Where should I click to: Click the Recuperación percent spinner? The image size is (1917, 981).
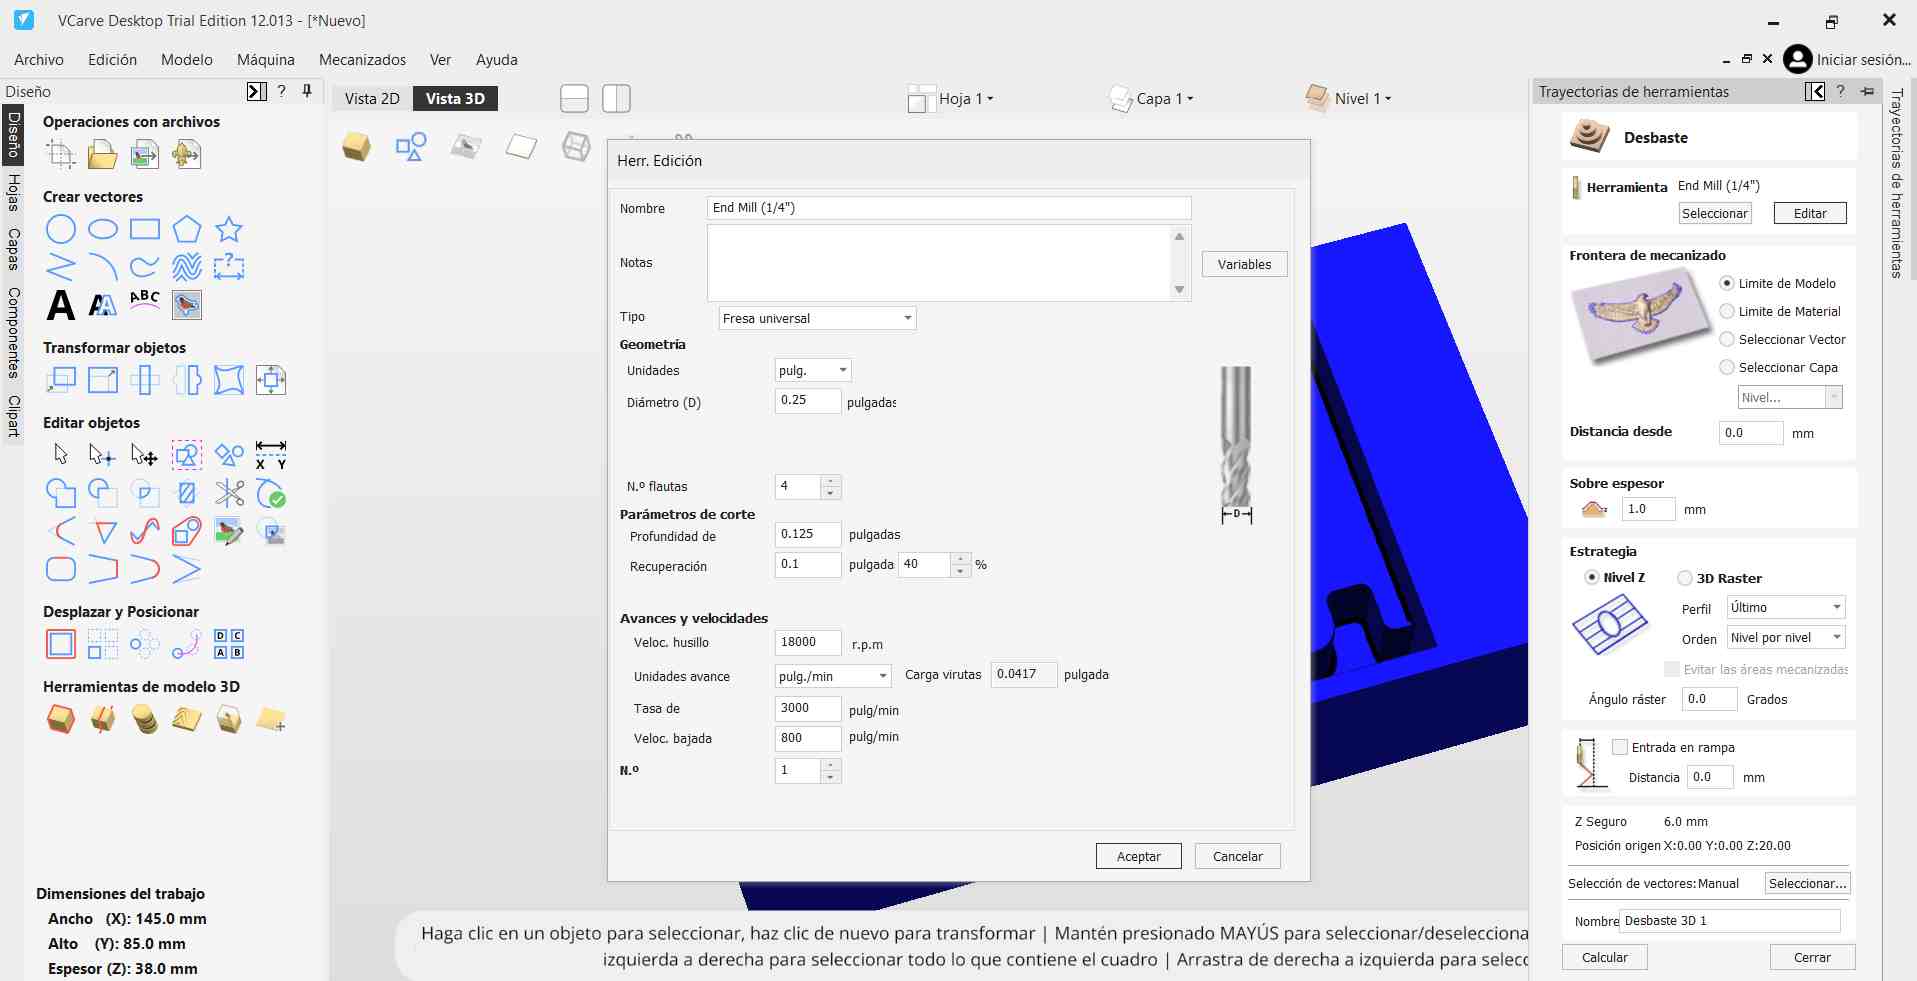click(x=960, y=565)
